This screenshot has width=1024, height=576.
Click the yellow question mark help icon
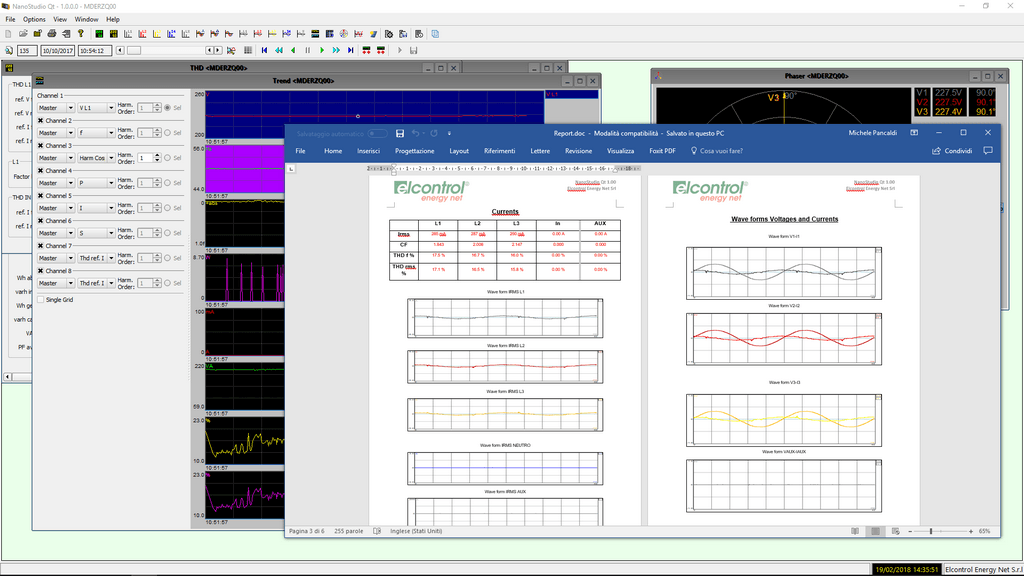pos(80,33)
